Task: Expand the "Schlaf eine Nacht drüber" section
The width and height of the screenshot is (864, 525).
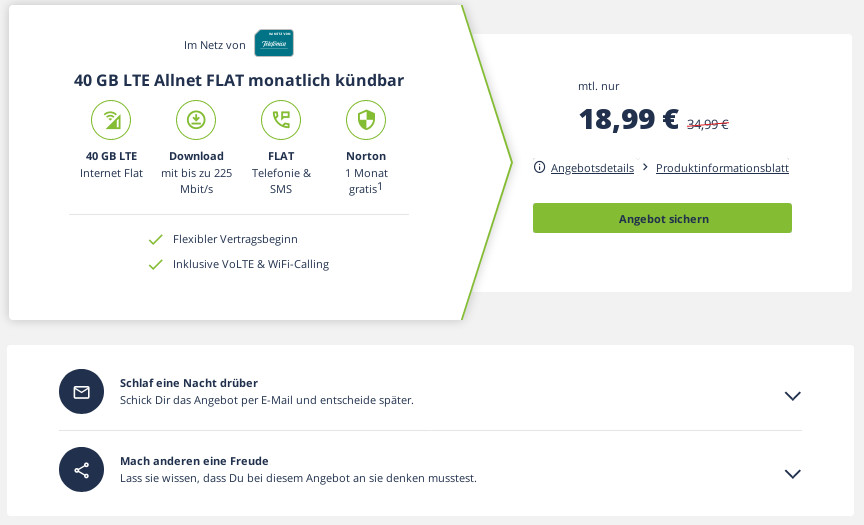Action: 793,396
